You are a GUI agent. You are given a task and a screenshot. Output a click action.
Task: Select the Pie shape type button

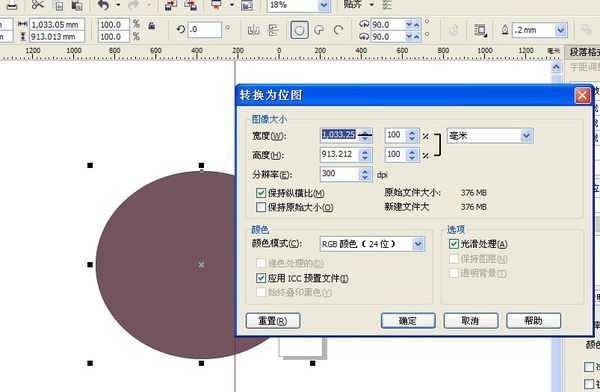(x=319, y=30)
